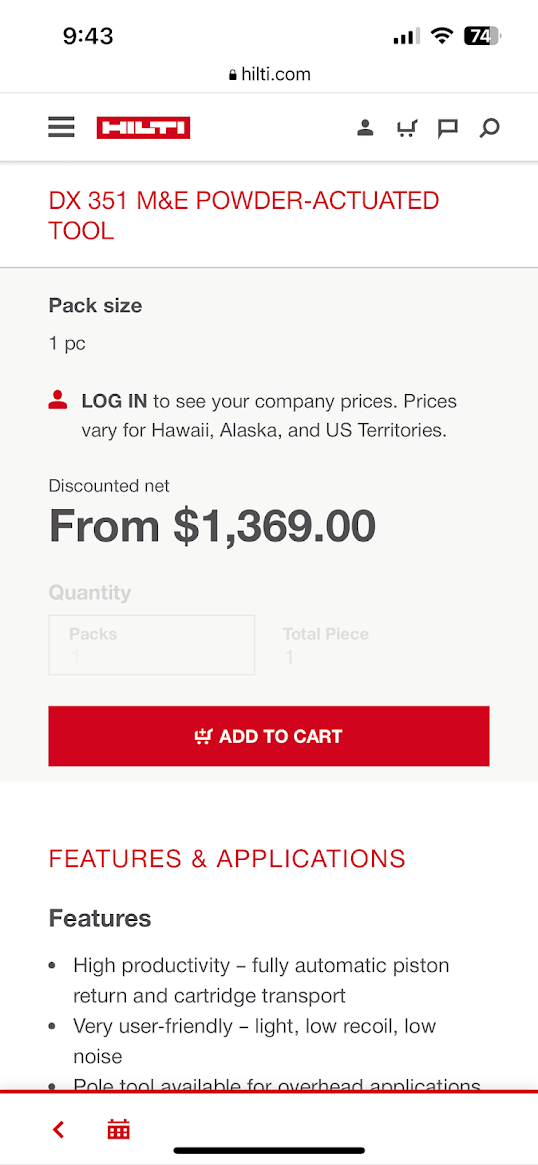Tap the From $1,369.00 price
The width and height of the screenshot is (538, 1165).
[x=213, y=525]
